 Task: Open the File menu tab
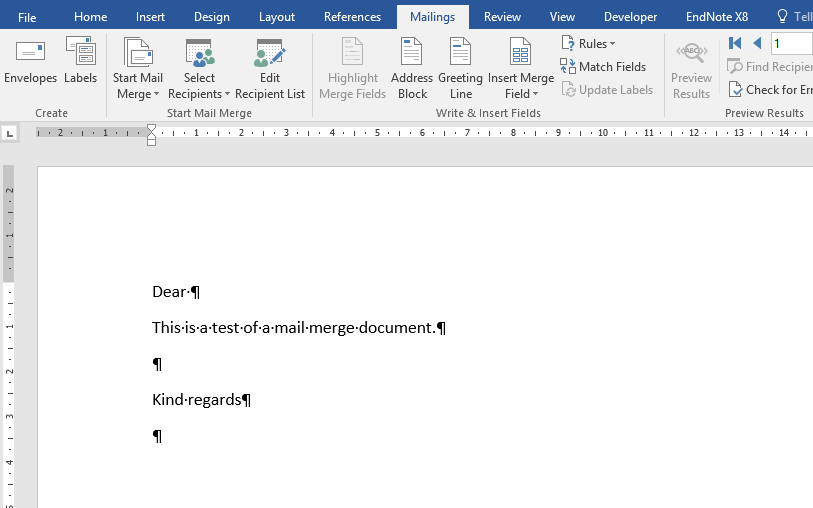click(27, 17)
